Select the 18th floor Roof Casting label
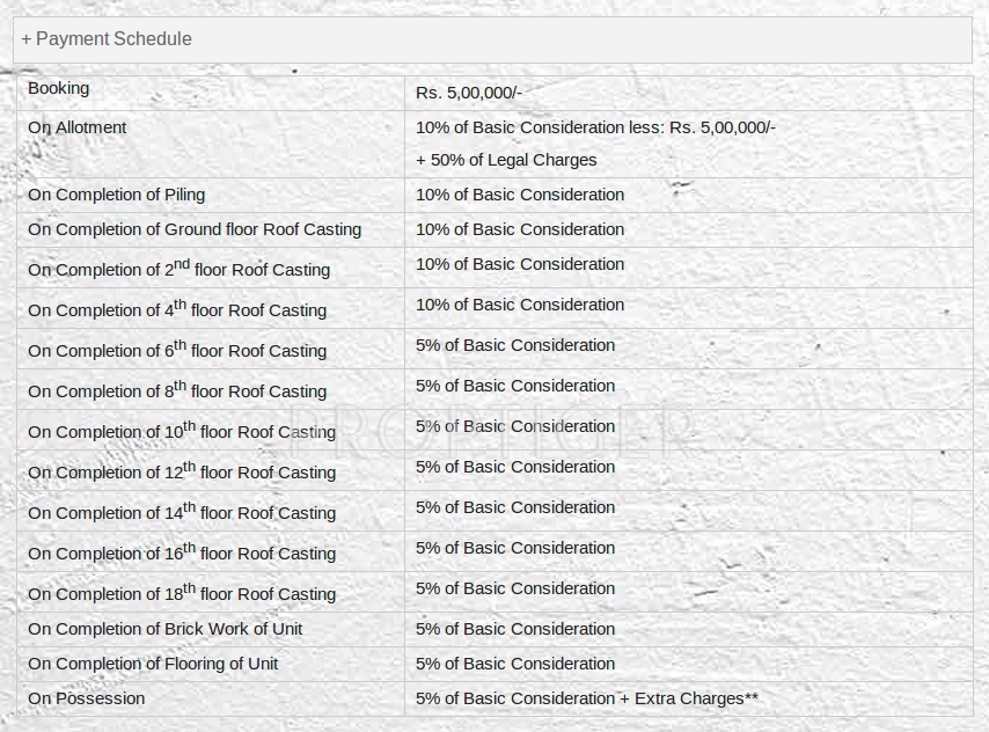Viewport: 989px width, 732px height. pos(181,594)
